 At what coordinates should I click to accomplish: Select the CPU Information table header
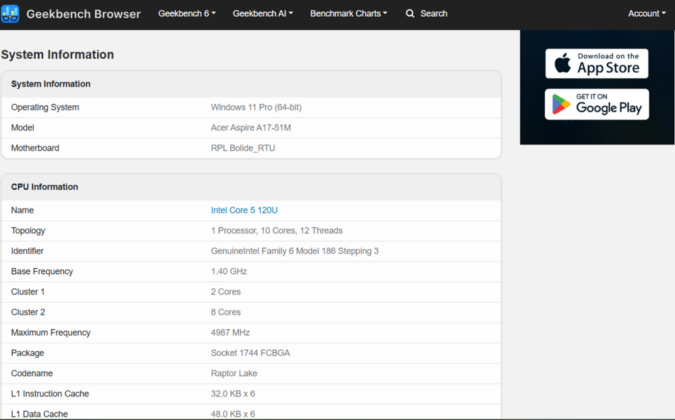[x=45, y=187]
